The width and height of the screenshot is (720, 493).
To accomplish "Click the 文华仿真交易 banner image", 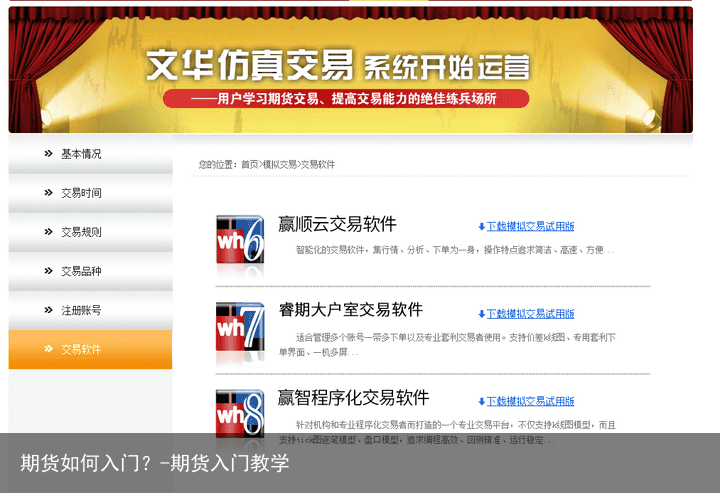I will [x=350, y=70].
